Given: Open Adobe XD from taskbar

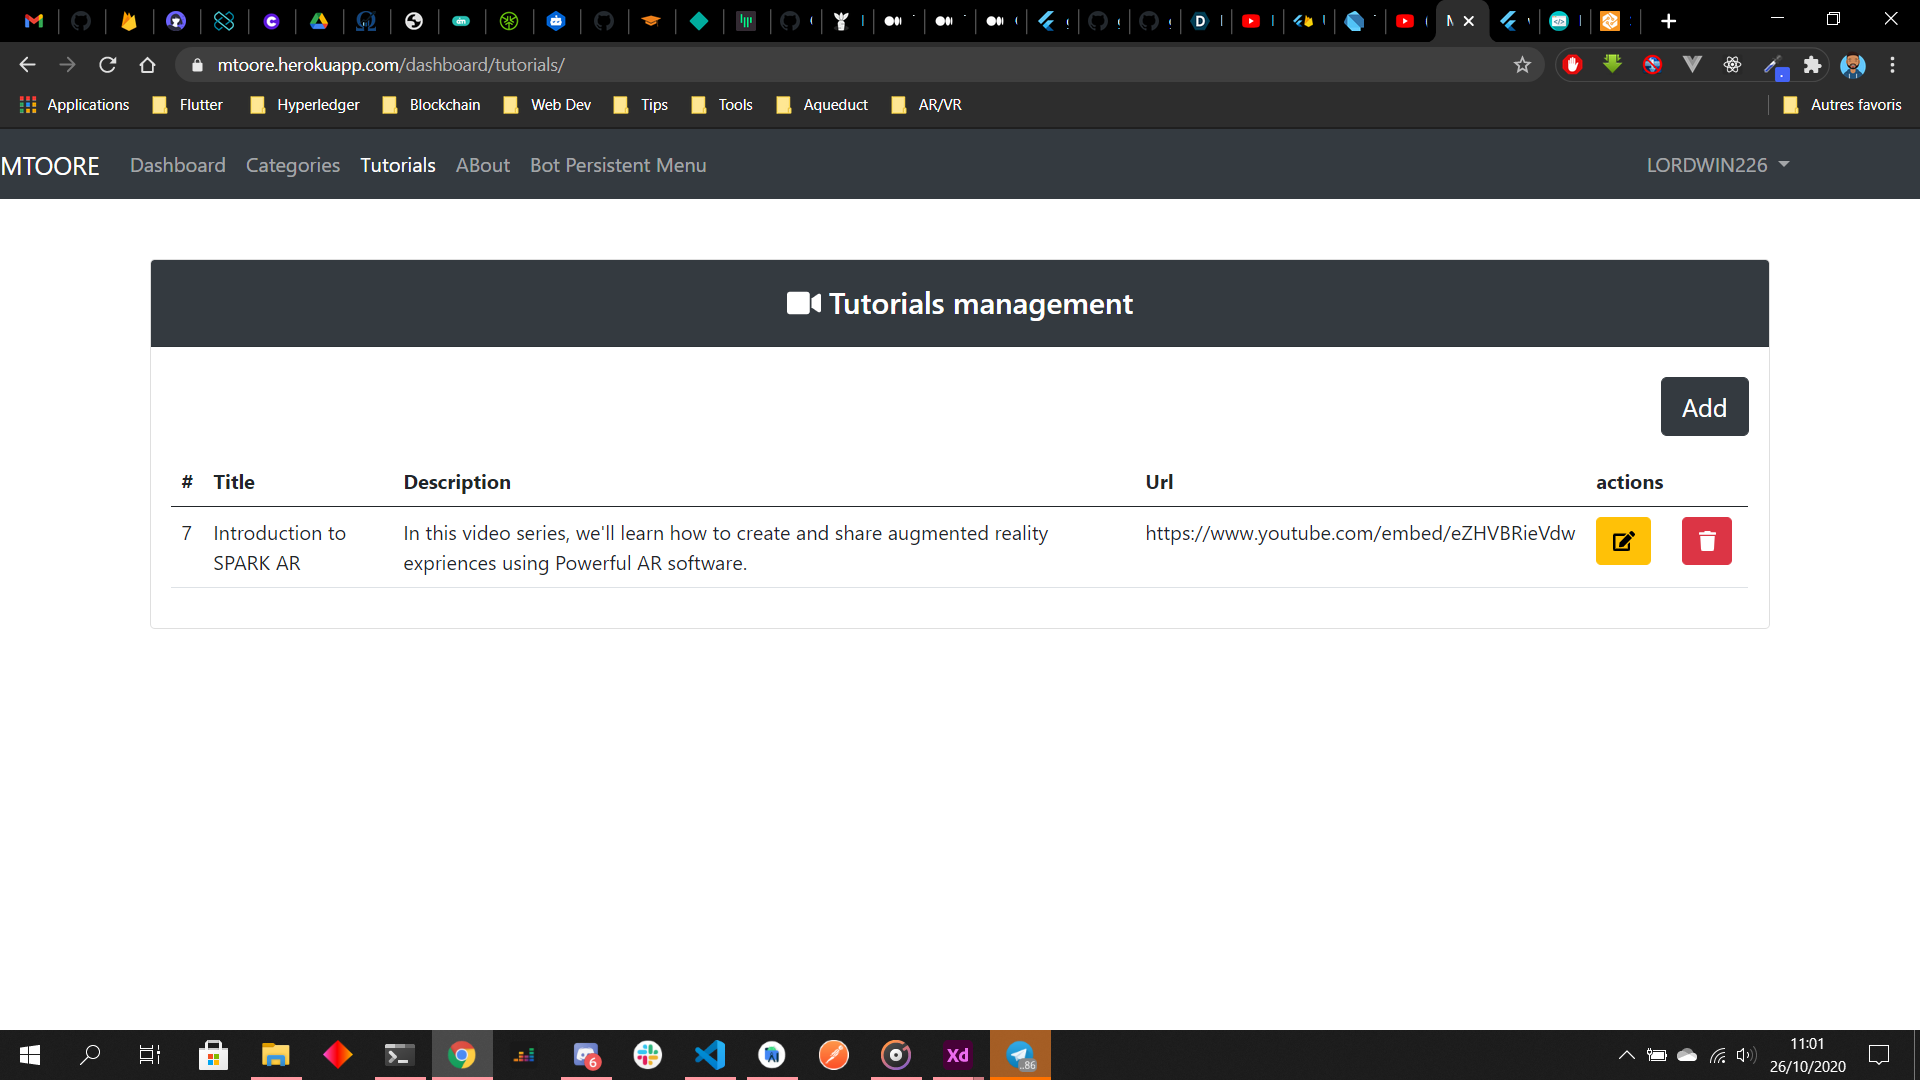Looking at the screenshot, I should 957,1055.
